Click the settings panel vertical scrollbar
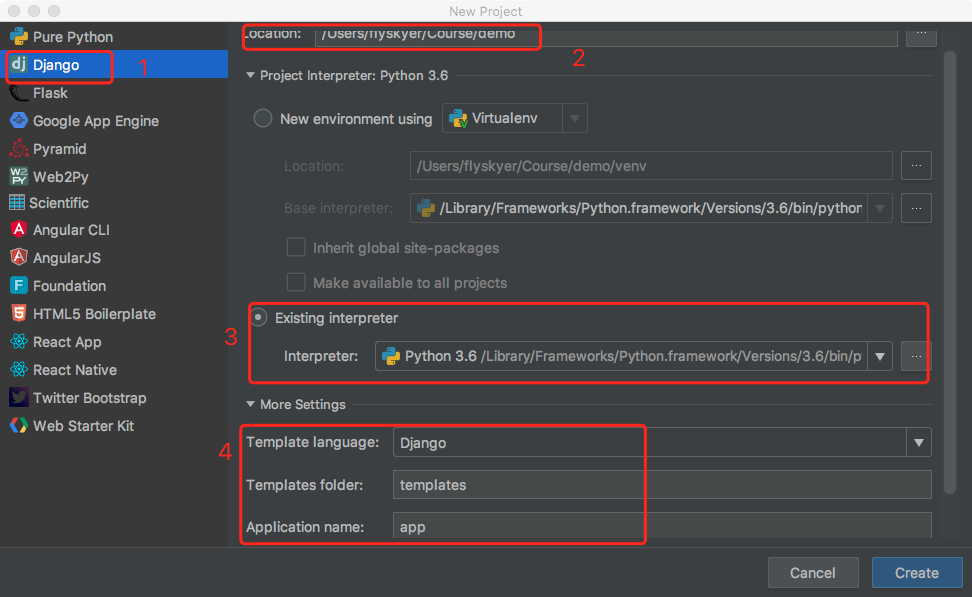The width and height of the screenshot is (972, 597). 950,273
